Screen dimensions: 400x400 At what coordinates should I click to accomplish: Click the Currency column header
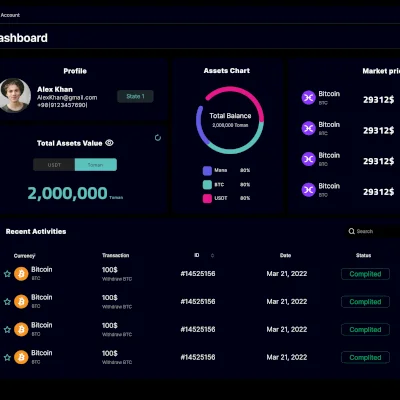pos(24,256)
